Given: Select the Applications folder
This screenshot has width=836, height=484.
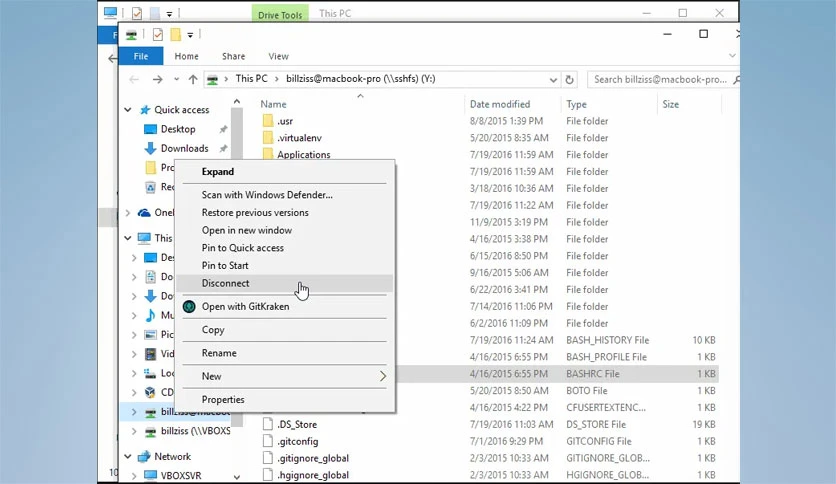Looking at the screenshot, I should (303, 155).
